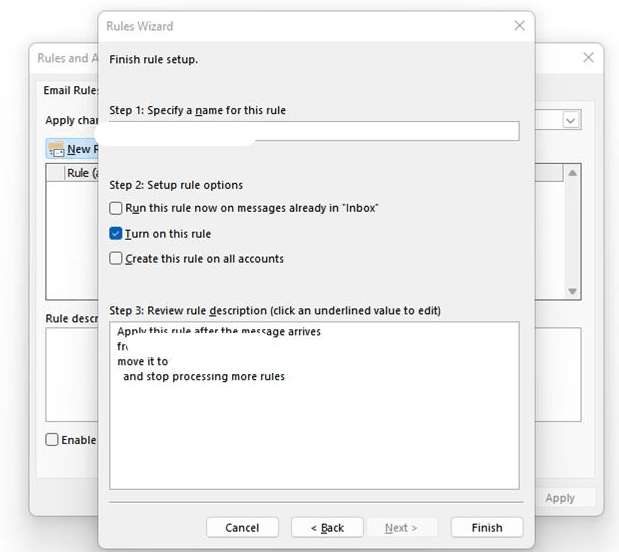Uncheck Turn on this rule
619x552 pixels.
116,234
